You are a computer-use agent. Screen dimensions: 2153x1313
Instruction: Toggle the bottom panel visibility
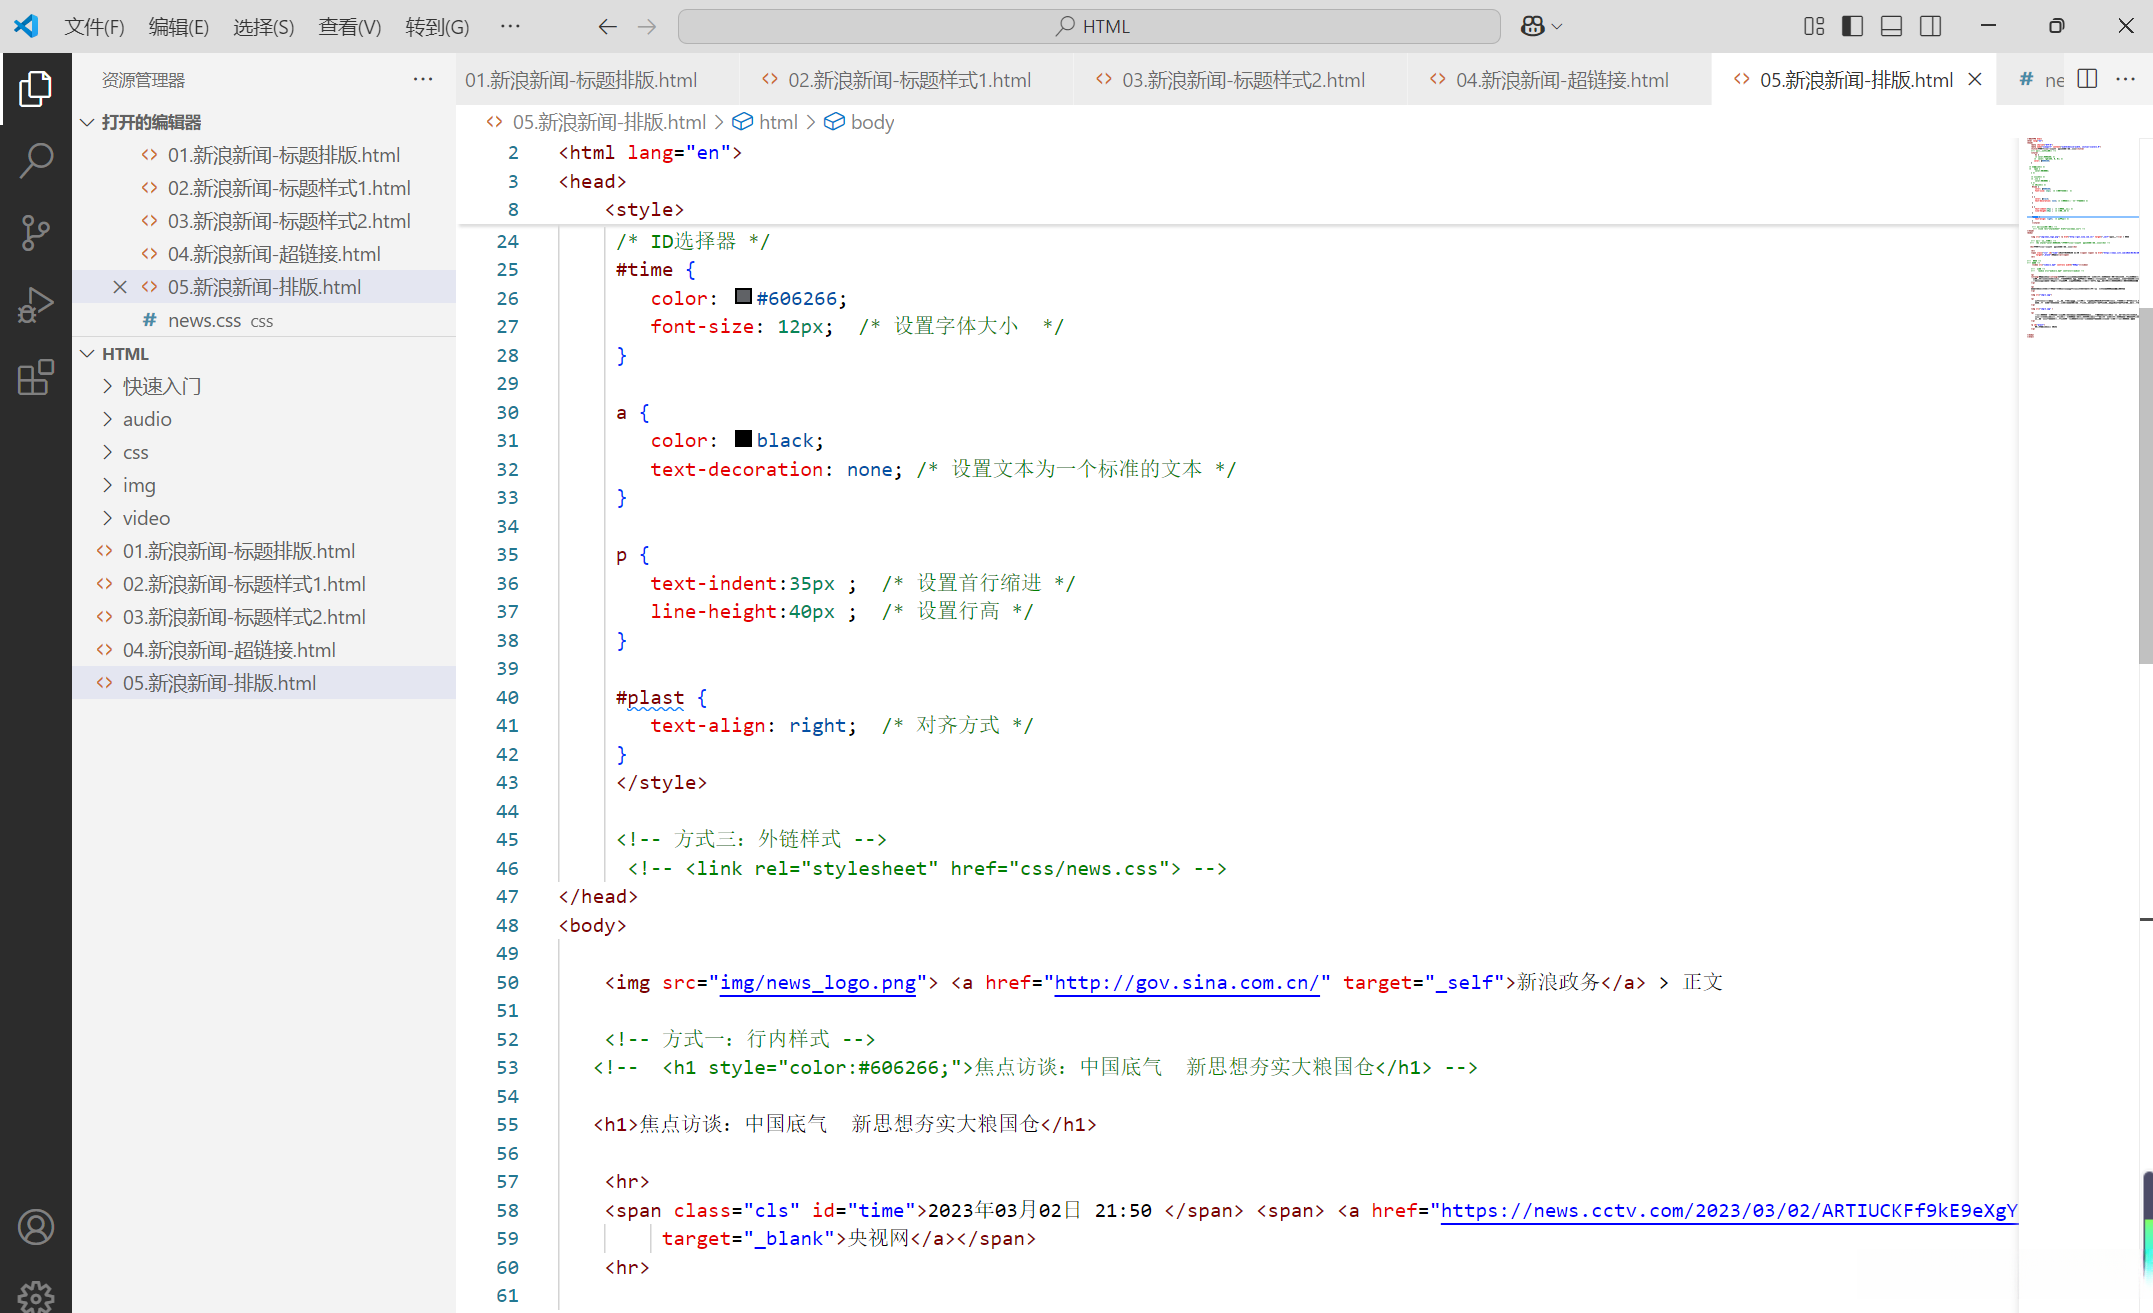(x=1891, y=26)
